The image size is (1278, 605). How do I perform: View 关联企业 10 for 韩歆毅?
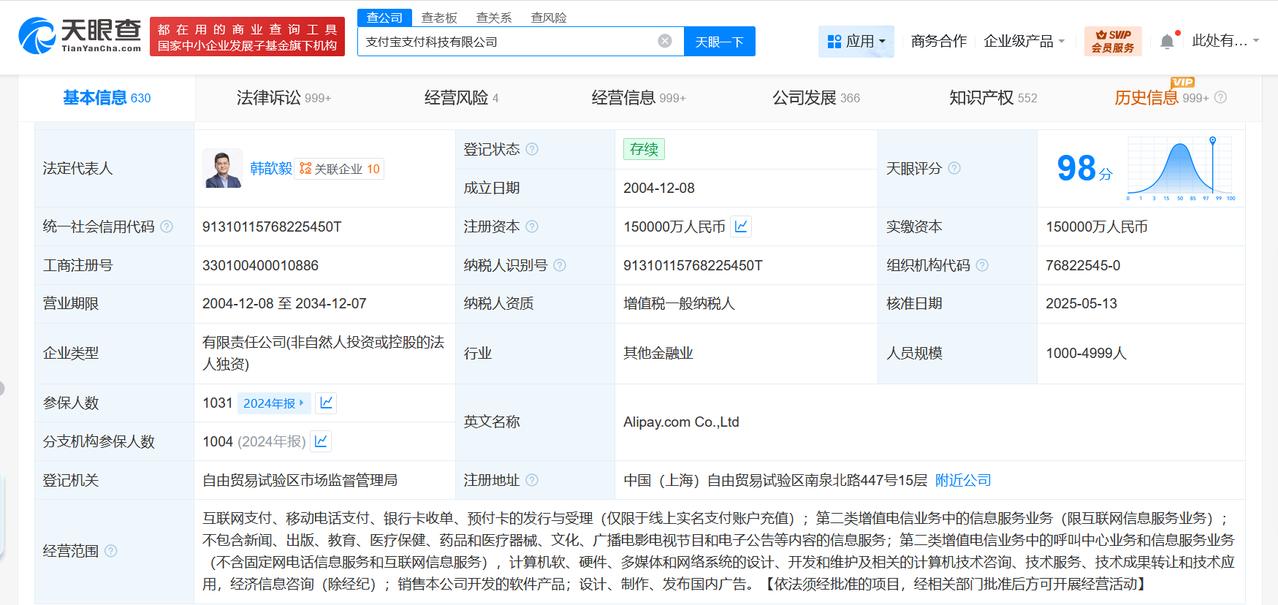coord(340,169)
